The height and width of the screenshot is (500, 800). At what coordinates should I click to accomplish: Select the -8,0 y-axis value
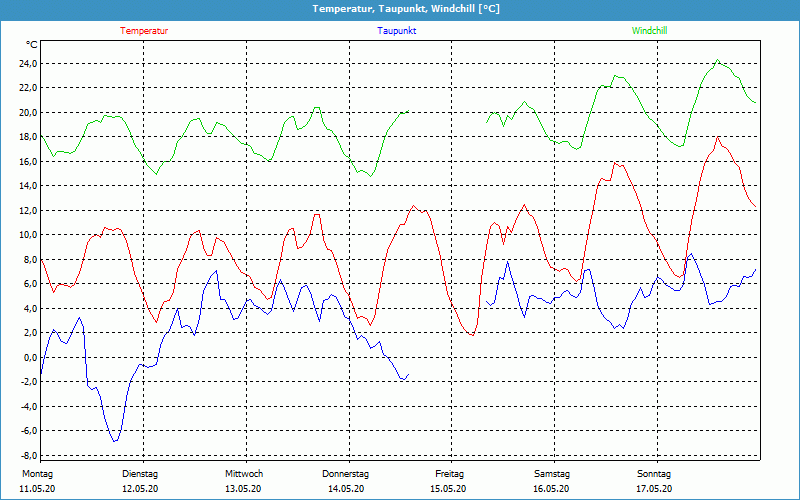[29, 455]
